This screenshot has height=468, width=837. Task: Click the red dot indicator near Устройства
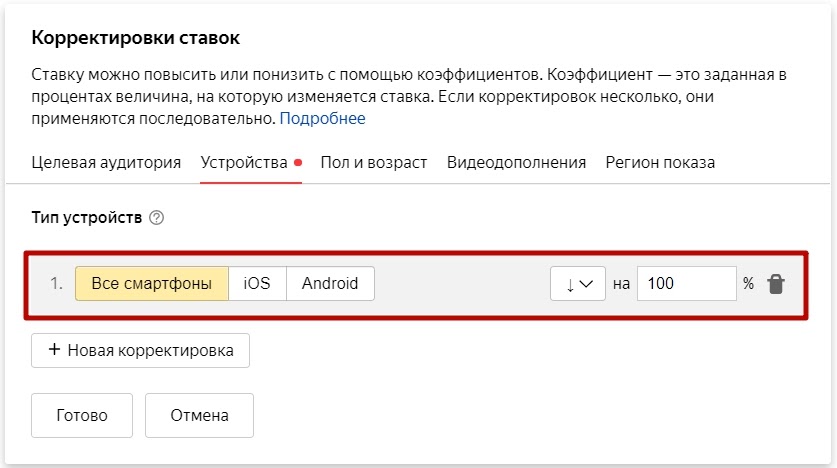coord(298,162)
